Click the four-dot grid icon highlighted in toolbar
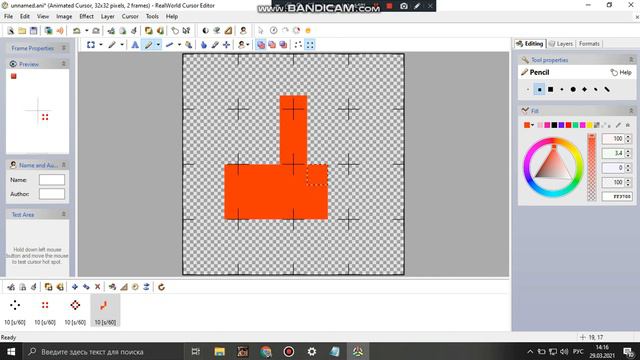The width and height of the screenshot is (640, 360). pos(310,45)
